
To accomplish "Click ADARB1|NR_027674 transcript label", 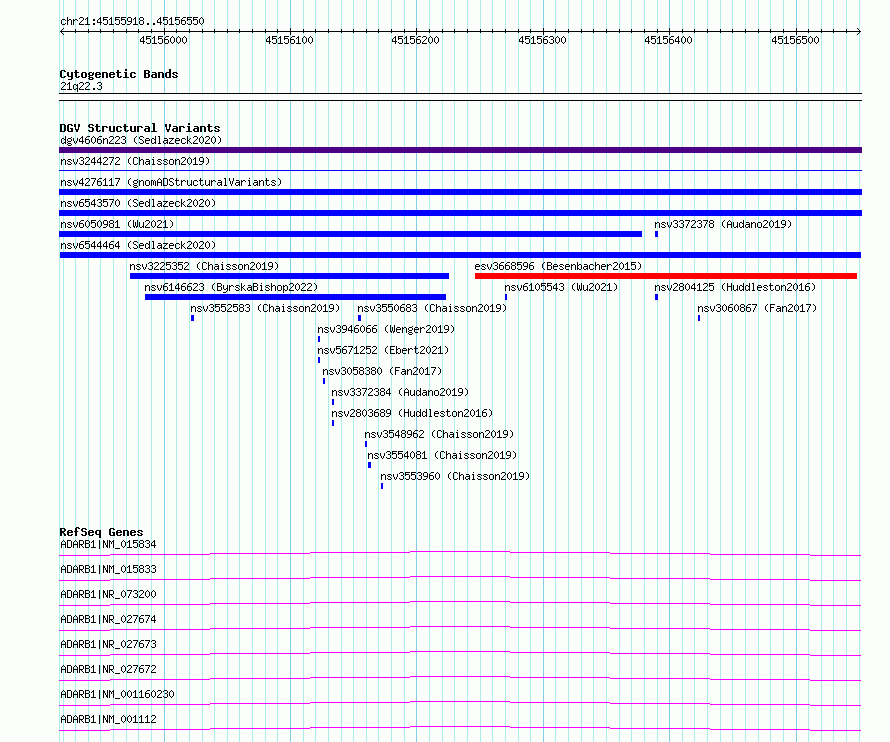I will point(108,619).
